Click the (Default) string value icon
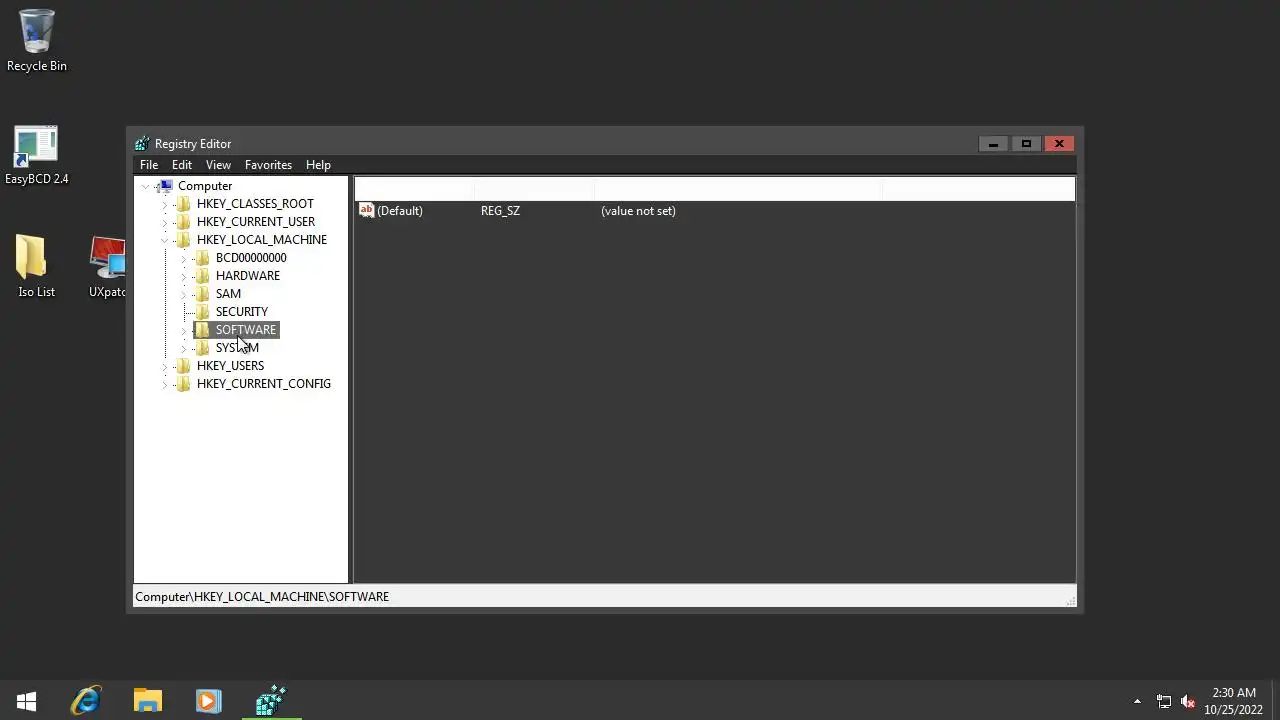Screen dimensions: 1280x720 [x=366, y=211]
